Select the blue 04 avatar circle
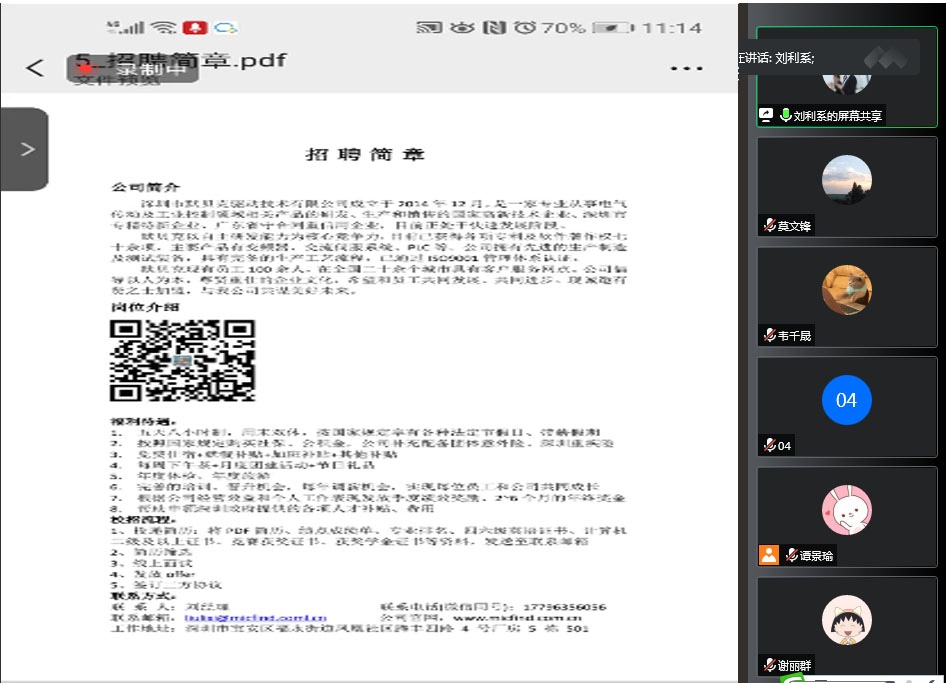Viewport: 946px width, 683px height. pos(846,400)
